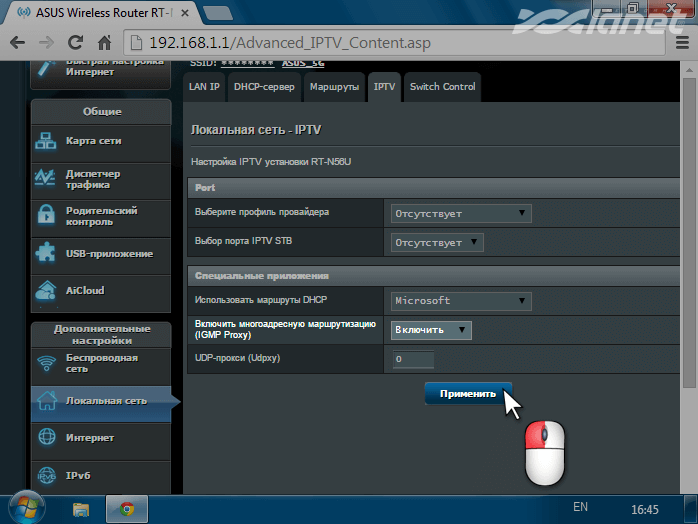Open the IPv6 sidebar icon
698x524 pixels.
click(47, 475)
